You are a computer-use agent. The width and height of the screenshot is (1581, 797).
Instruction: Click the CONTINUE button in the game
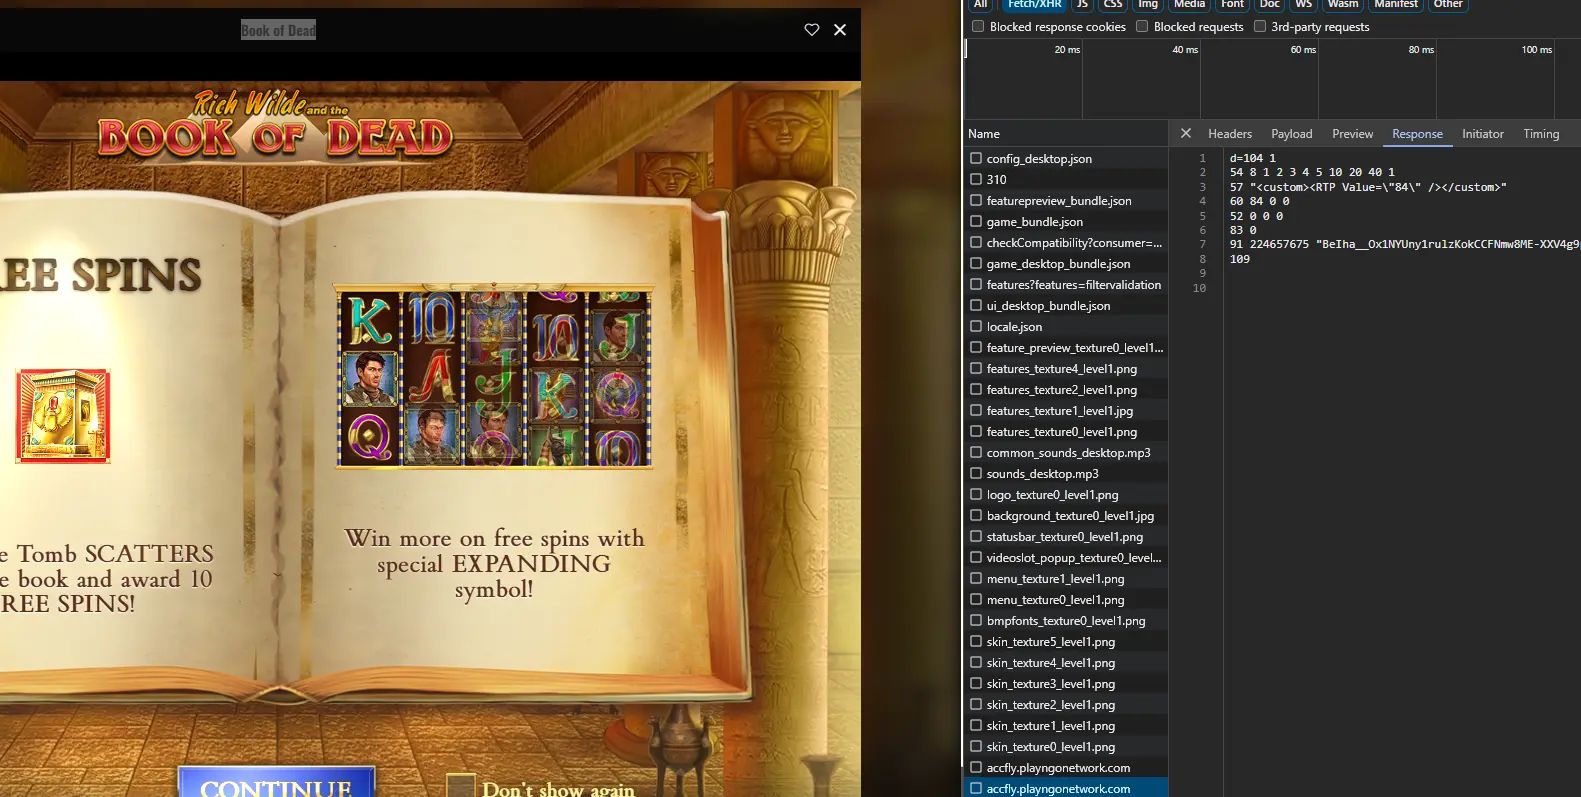[x=276, y=782]
